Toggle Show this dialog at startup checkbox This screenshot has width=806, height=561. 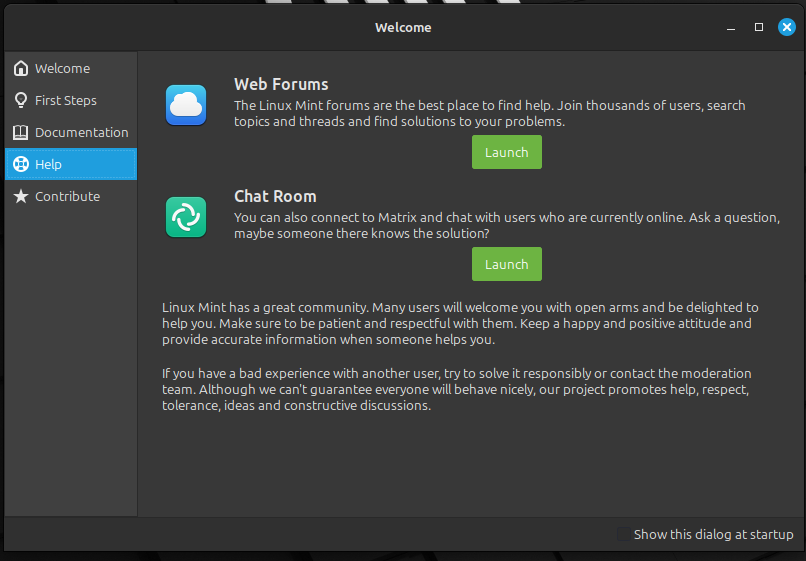pos(624,534)
